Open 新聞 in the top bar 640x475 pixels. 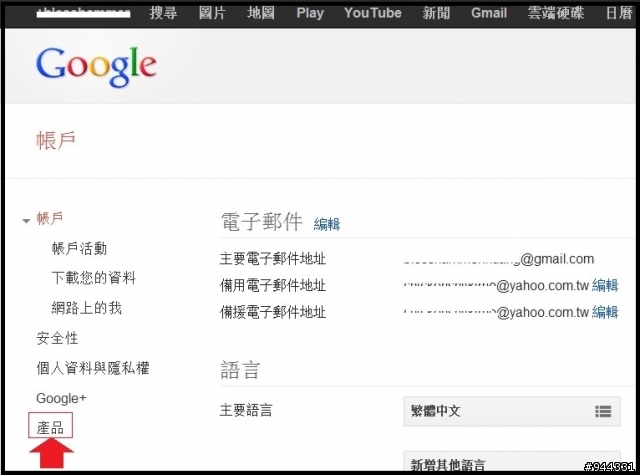coord(436,13)
